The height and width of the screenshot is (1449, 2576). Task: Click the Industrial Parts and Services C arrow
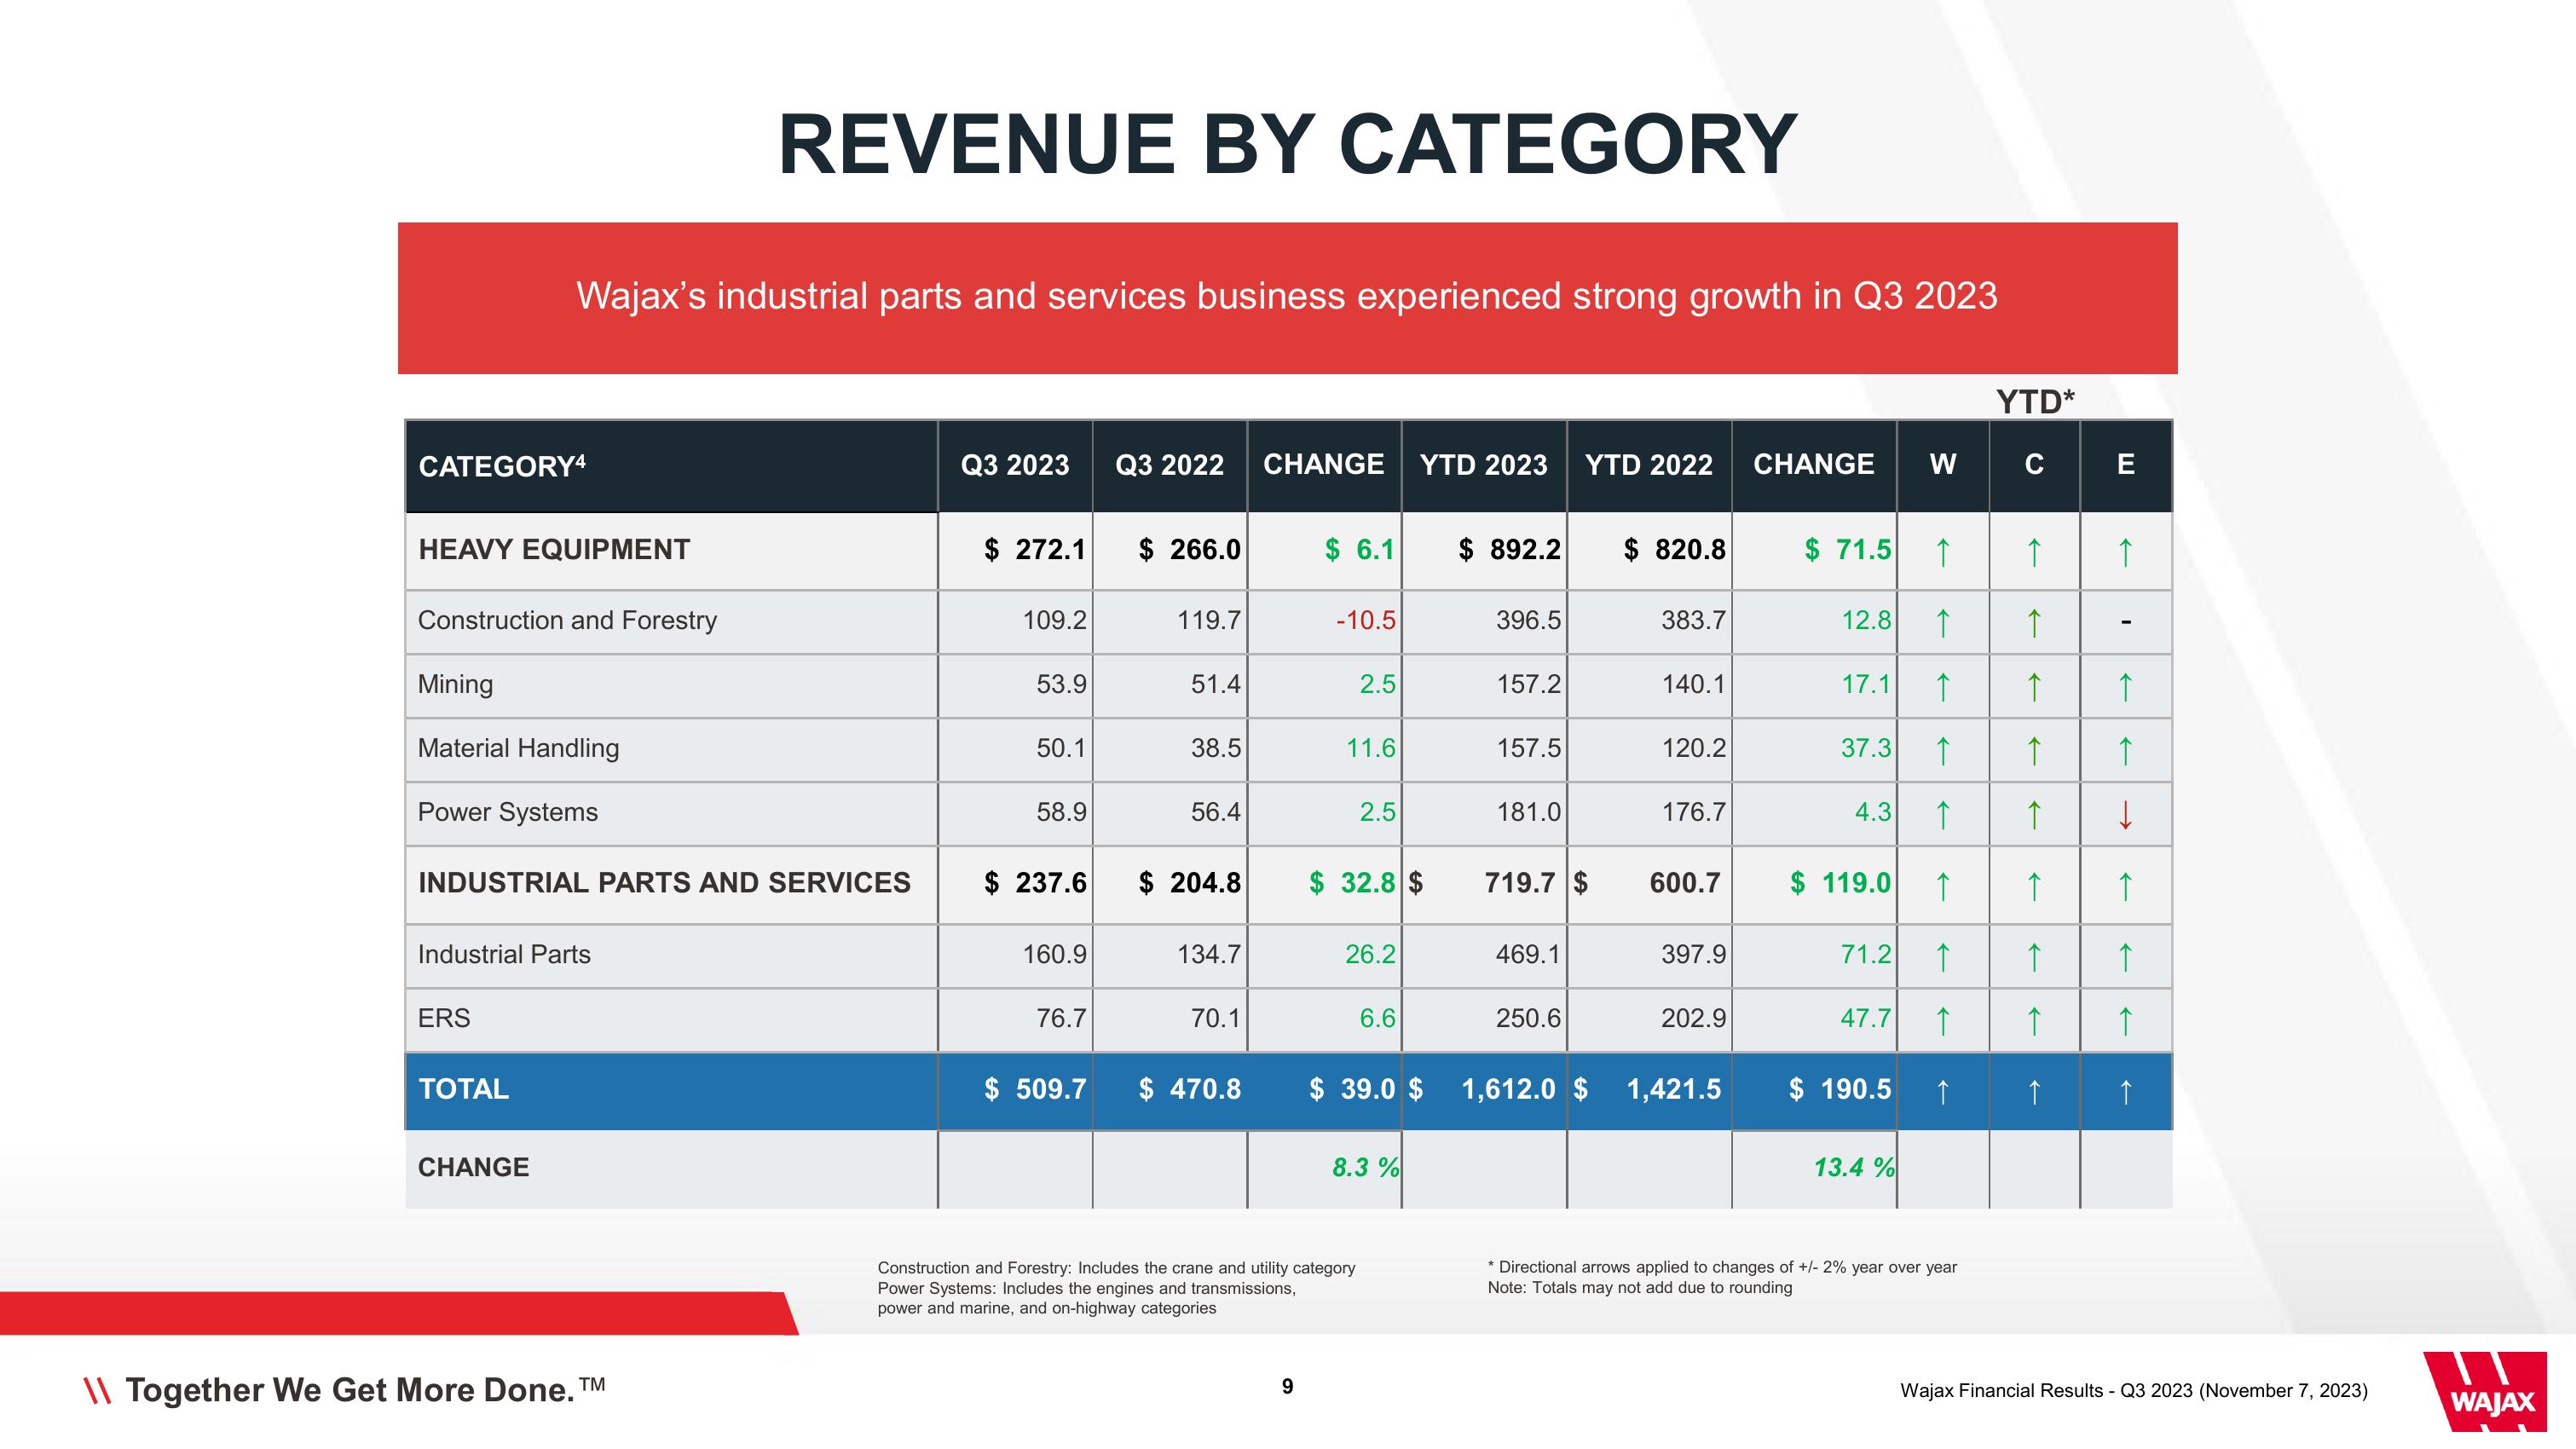pyautogui.click(x=2034, y=886)
